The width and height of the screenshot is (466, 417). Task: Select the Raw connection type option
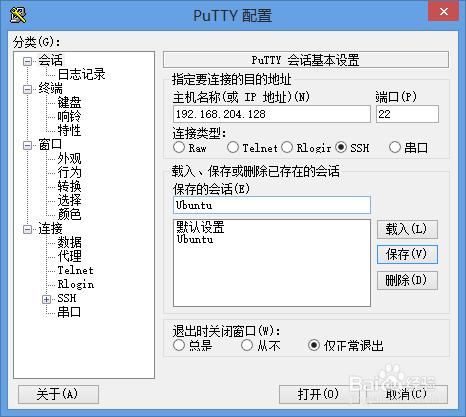179,147
